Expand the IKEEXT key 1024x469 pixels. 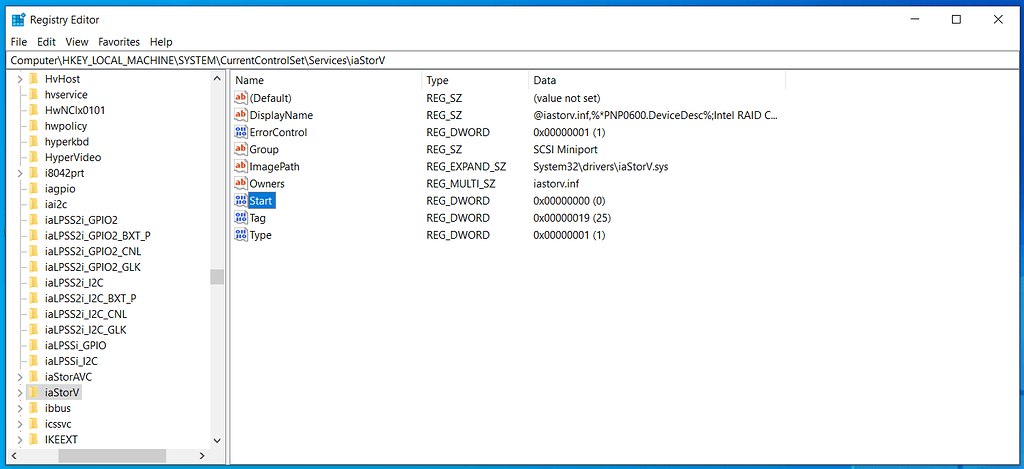(x=20, y=440)
